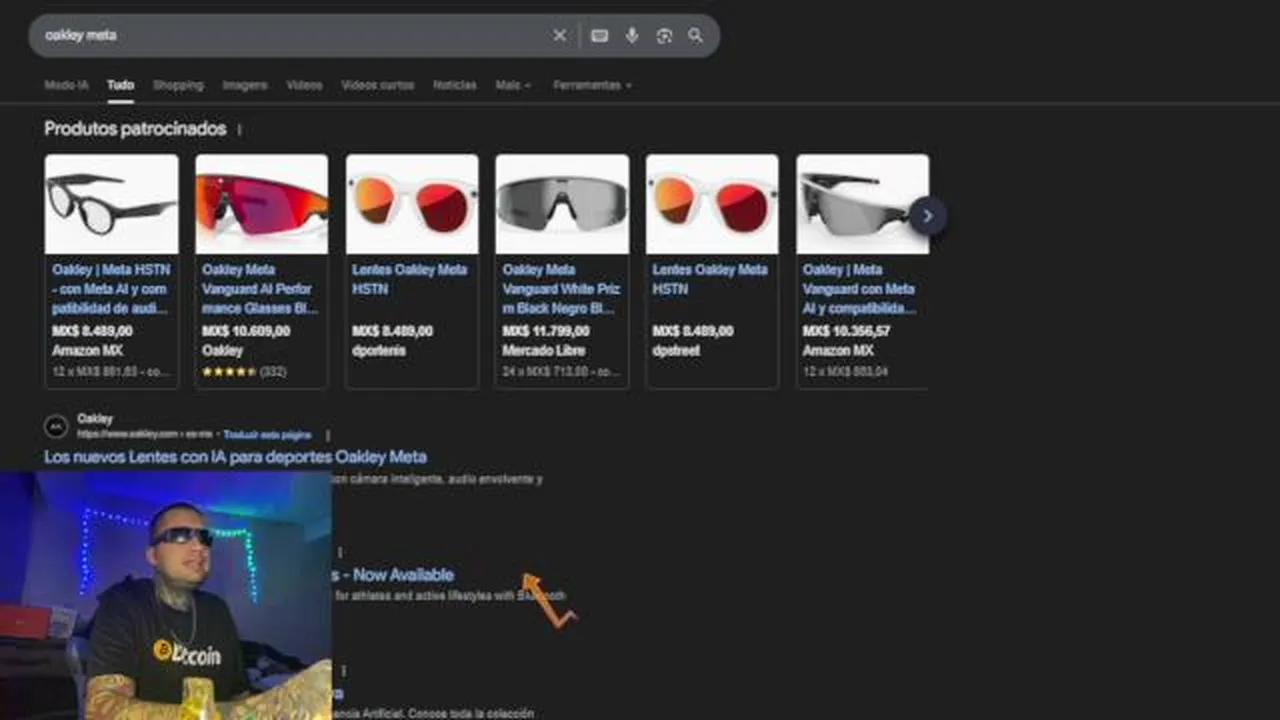Switch to the Modo IA tab

point(66,85)
